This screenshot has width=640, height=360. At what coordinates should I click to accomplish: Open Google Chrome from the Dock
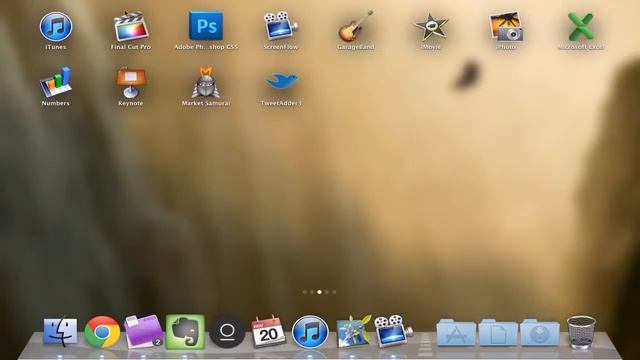(x=102, y=332)
